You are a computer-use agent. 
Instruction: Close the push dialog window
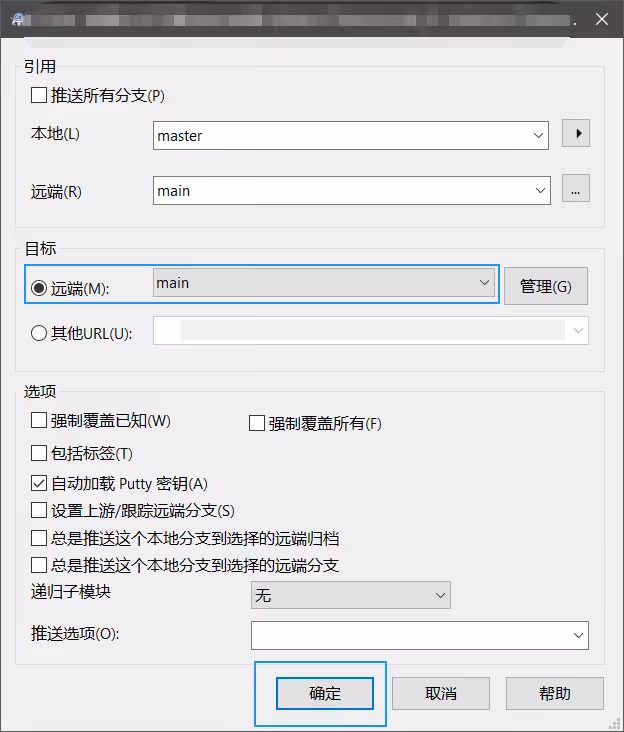tap(602, 18)
